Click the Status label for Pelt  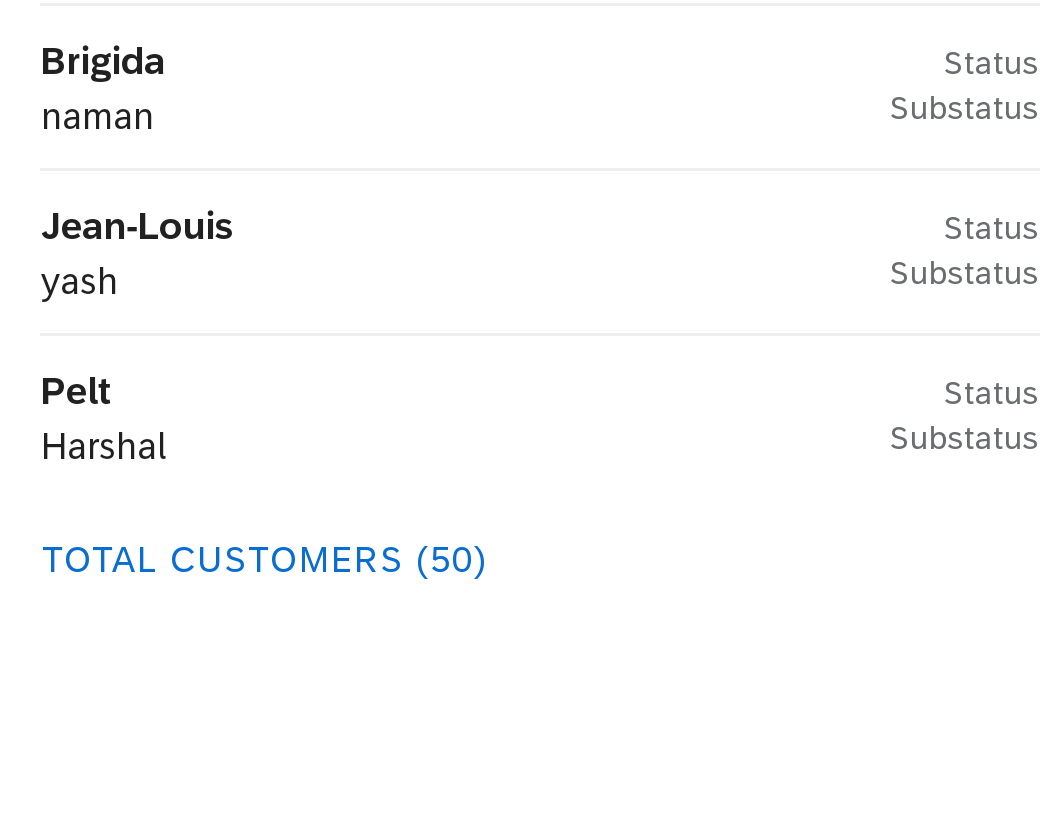(x=990, y=393)
